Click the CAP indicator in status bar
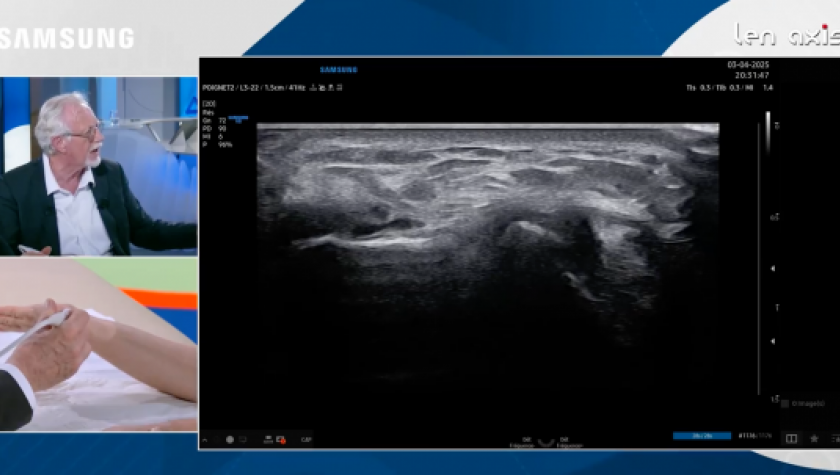The height and width of the screenshot is (475, 840). 306,439
